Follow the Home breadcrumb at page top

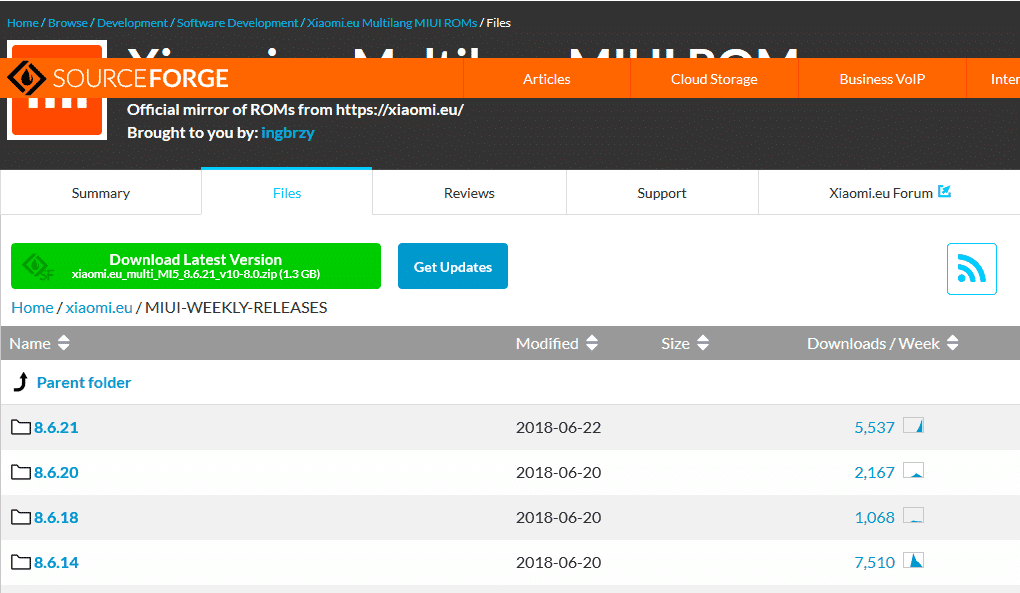click(x=23, y=23)
